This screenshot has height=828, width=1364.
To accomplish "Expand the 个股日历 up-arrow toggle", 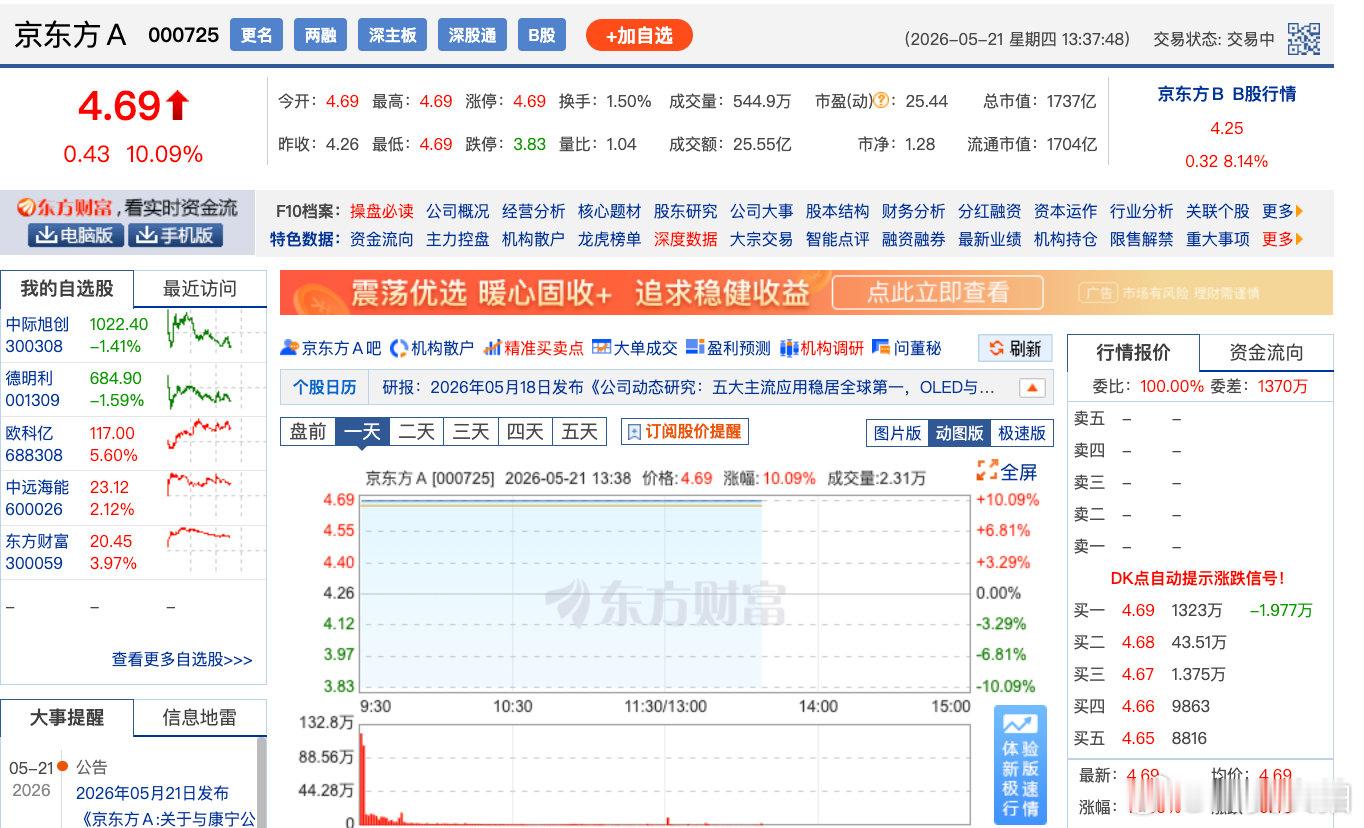I will [x=1033, y=388].
